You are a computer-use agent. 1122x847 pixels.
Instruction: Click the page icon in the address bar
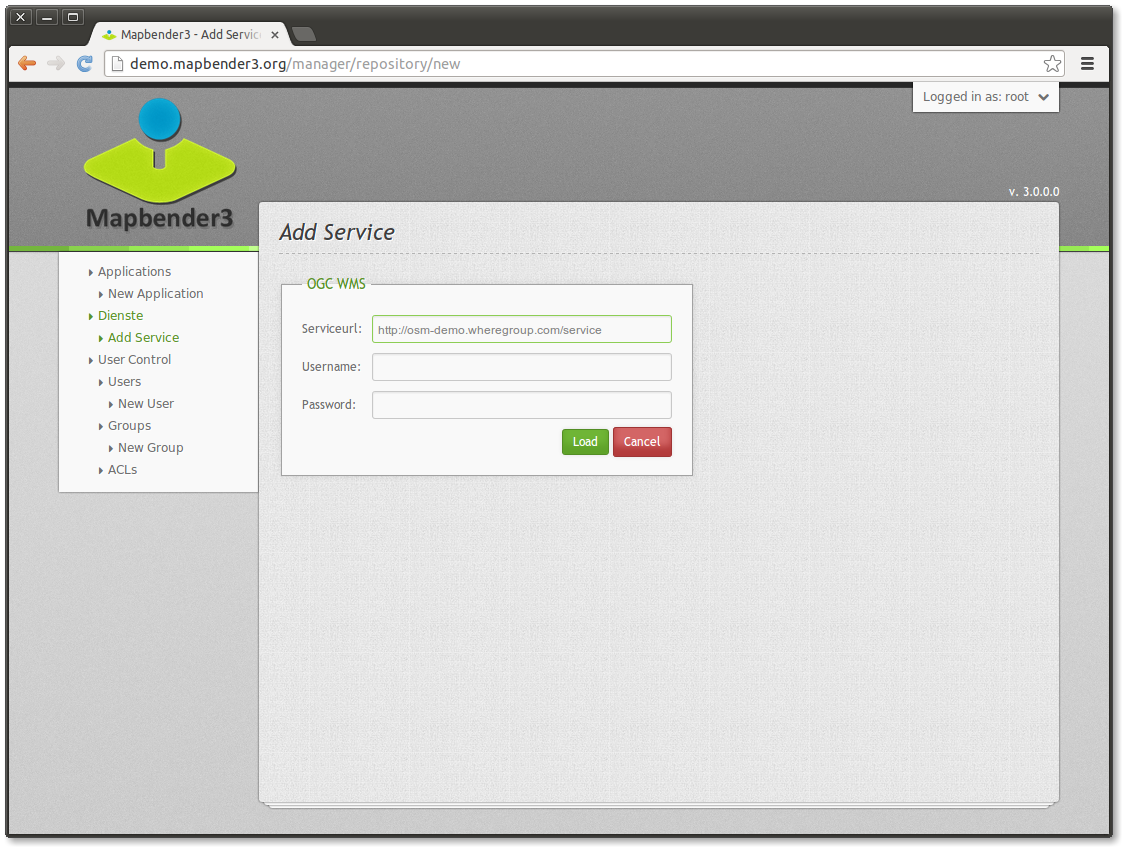pos(117,64)
